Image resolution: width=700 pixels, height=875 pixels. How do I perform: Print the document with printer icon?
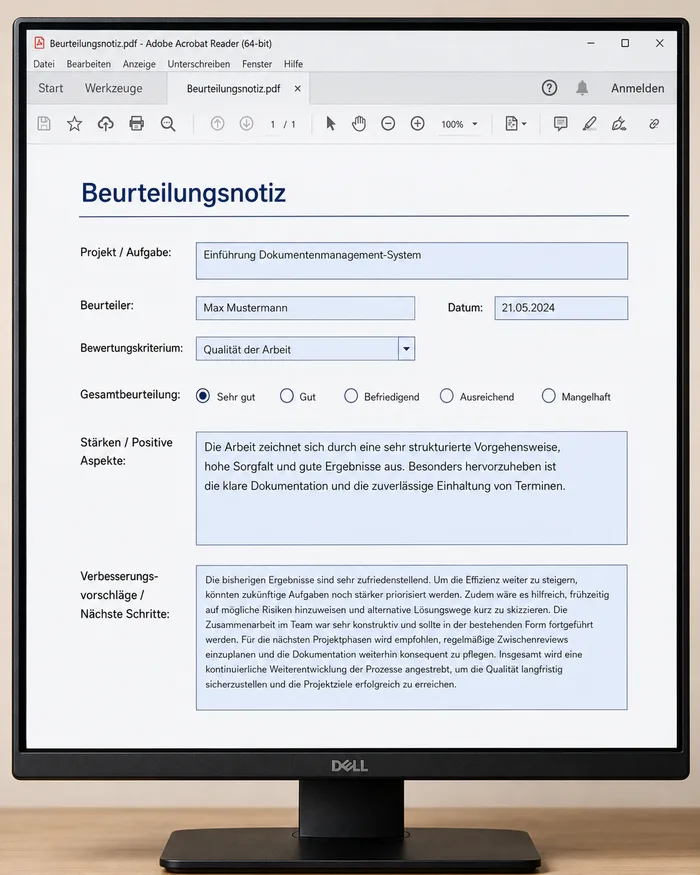pos(137,124)
